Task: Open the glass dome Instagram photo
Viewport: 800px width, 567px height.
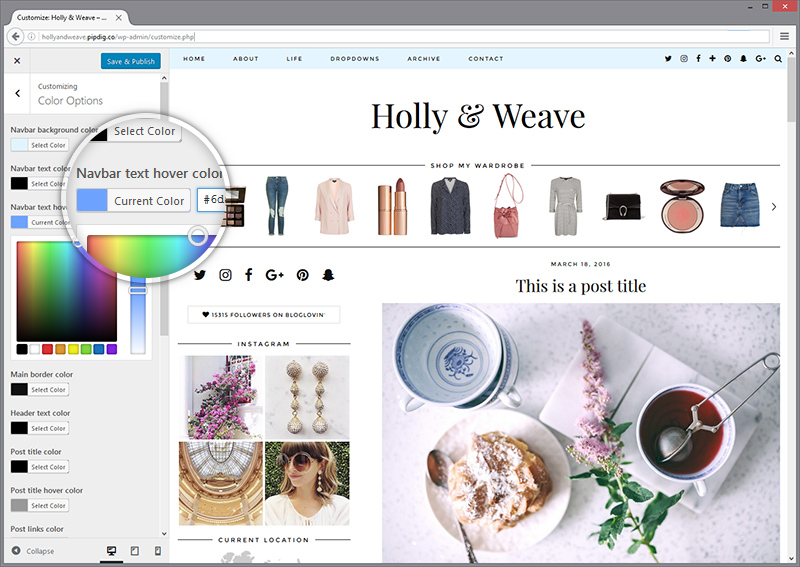Action: click(x=220, y=483)
